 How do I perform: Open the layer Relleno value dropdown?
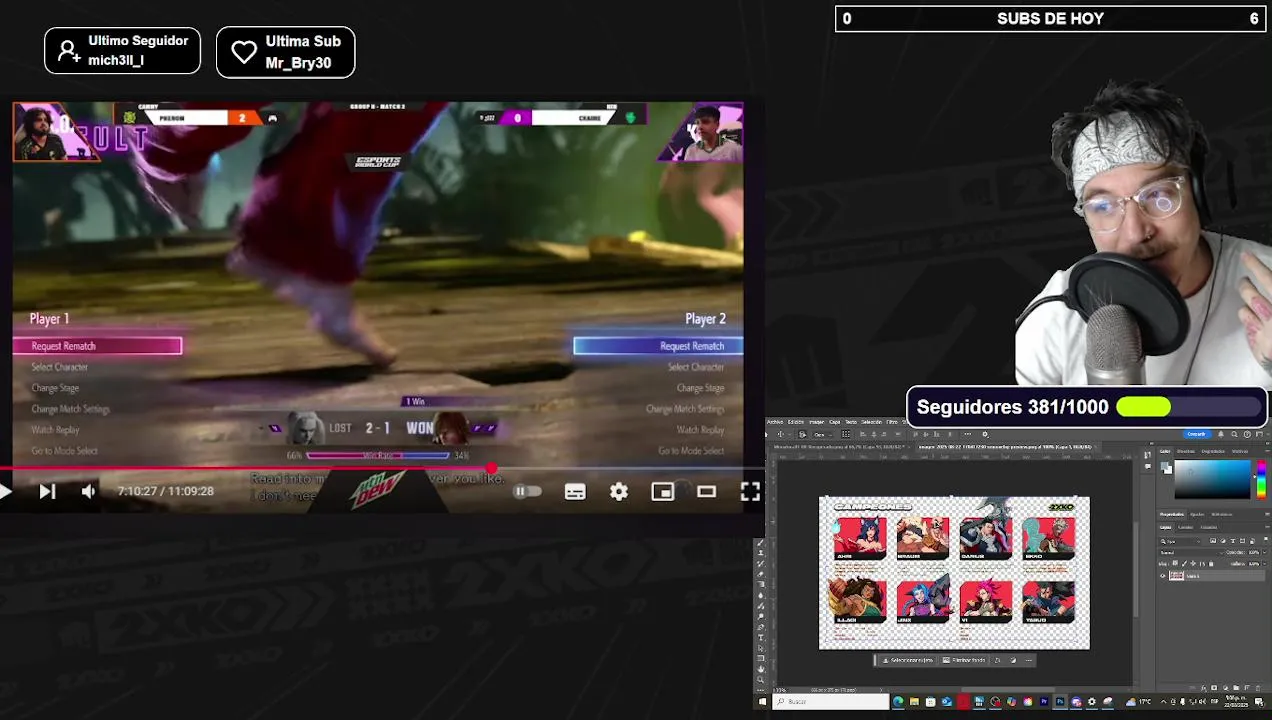click(1264, 564)
